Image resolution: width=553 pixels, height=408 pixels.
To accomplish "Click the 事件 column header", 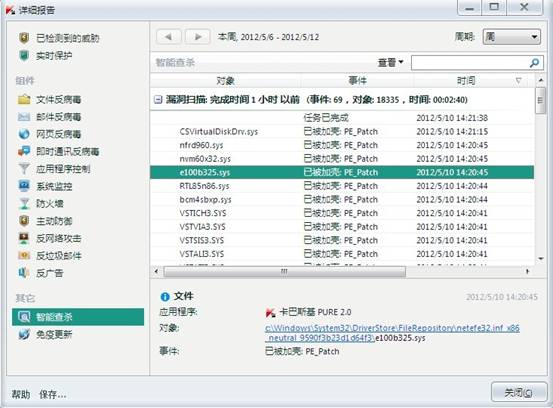I will click(357, 81).
